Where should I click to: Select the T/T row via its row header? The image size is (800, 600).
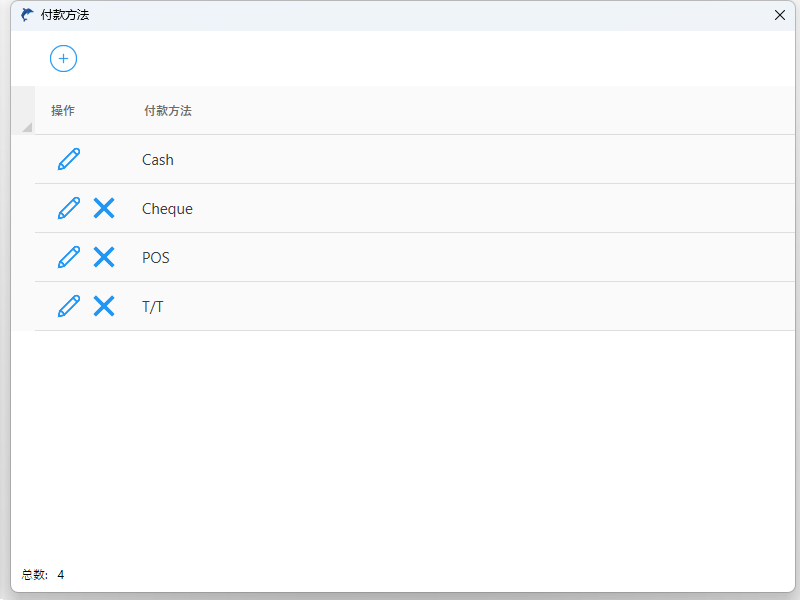23,307
